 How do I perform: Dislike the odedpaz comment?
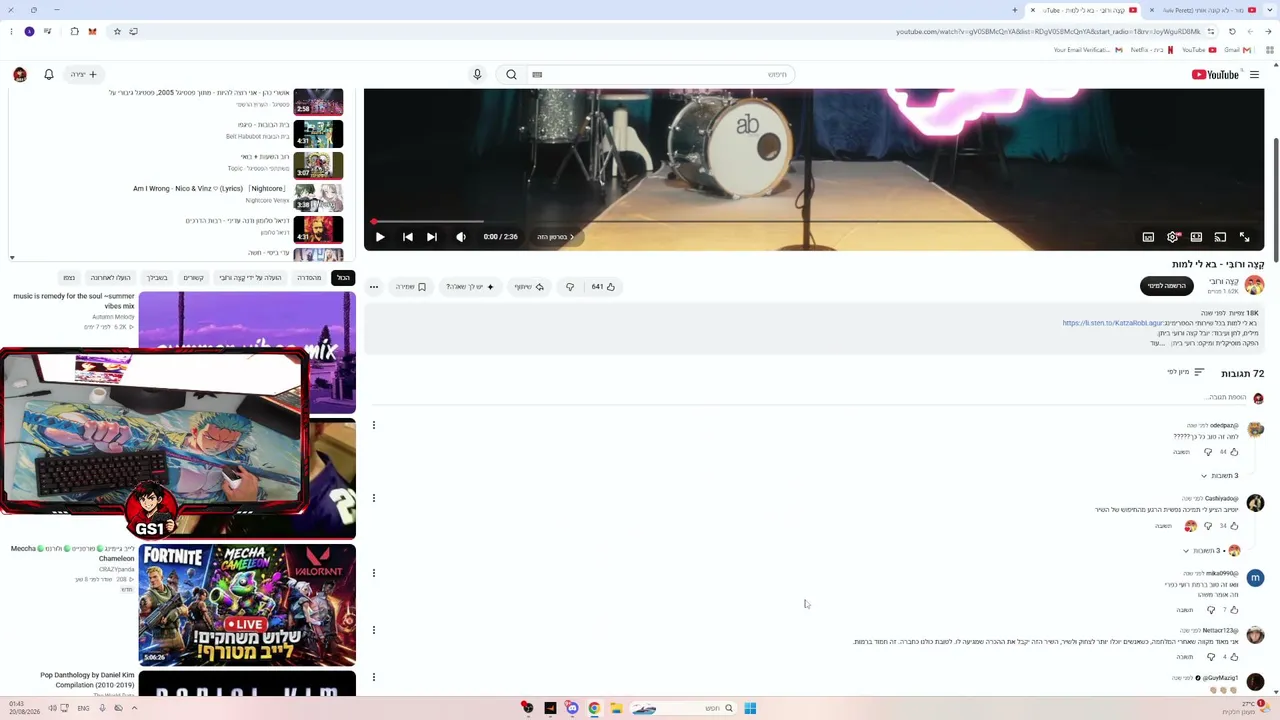pos(1208,452)
